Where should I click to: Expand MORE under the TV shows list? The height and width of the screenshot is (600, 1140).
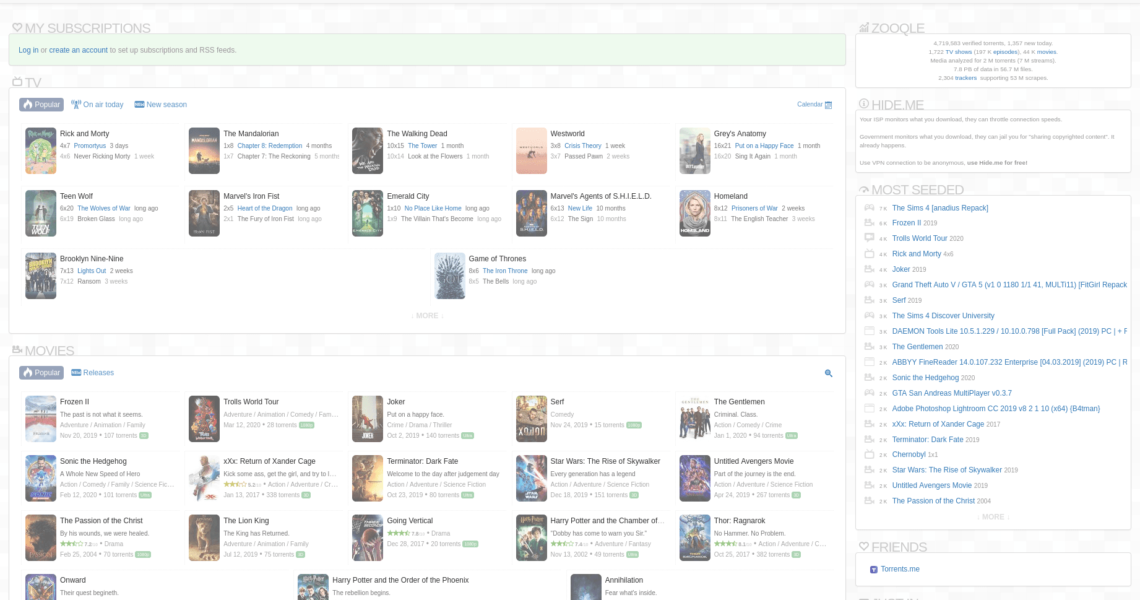coord(427,315)
